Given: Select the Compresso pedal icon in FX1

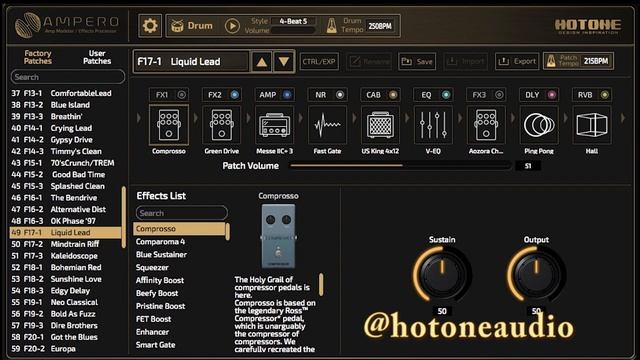Looking at the screenshot, I should point(169,125).
